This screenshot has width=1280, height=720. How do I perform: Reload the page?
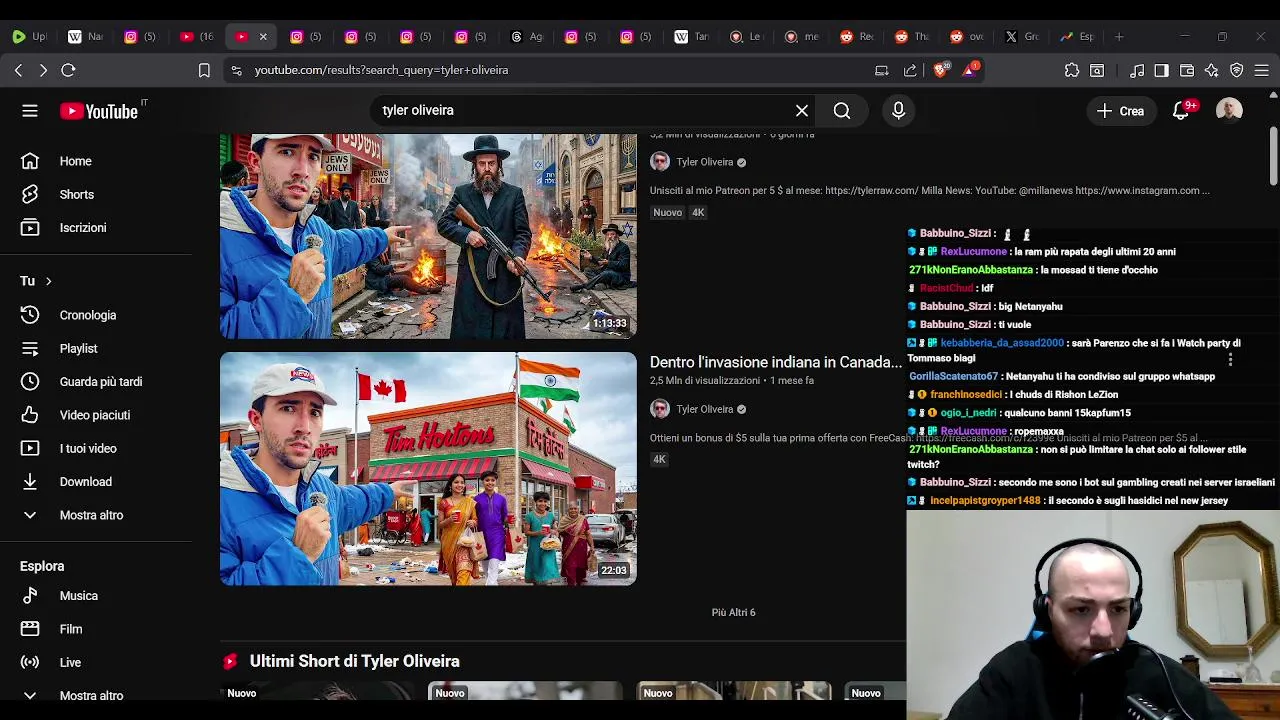[68, 70]
